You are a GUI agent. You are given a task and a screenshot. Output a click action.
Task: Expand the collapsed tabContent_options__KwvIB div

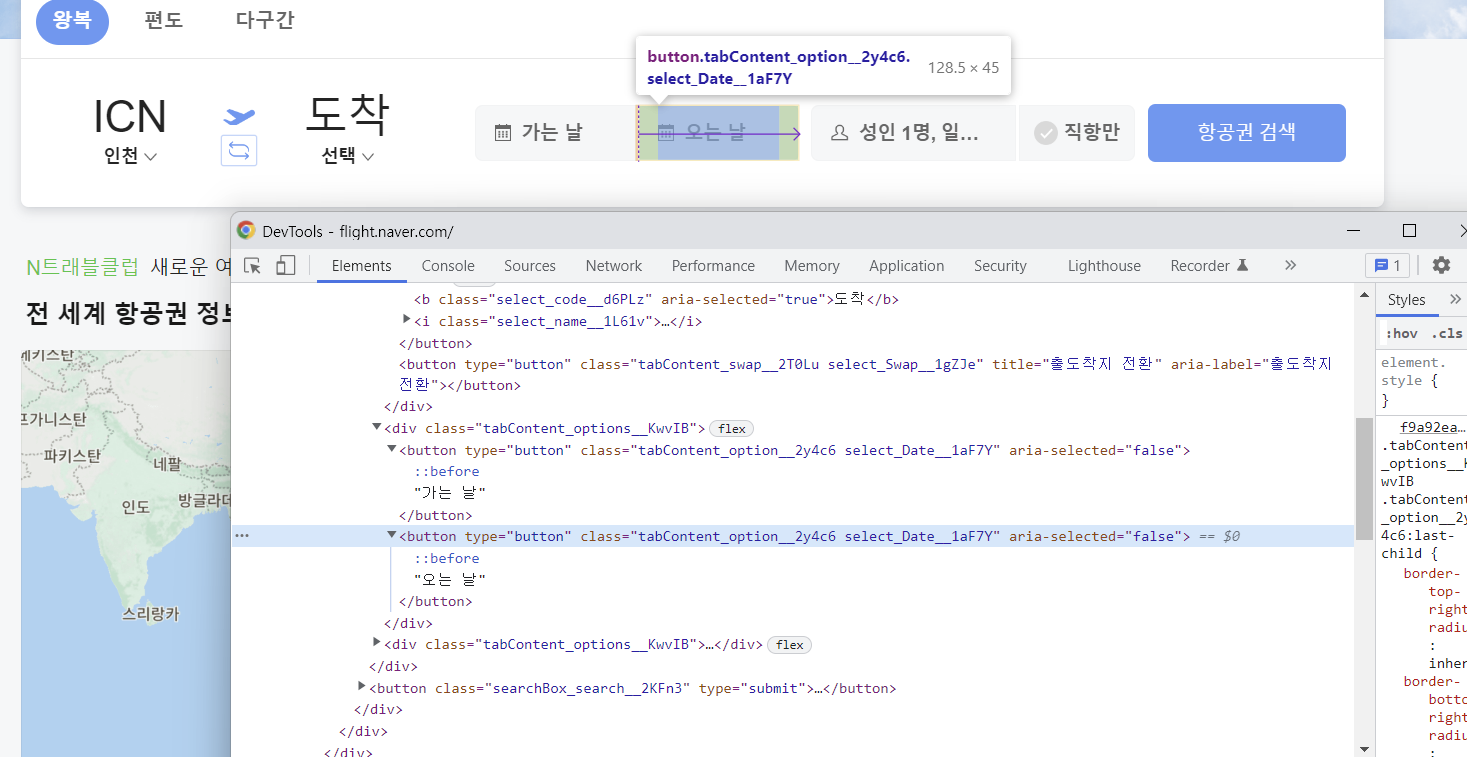377,643
